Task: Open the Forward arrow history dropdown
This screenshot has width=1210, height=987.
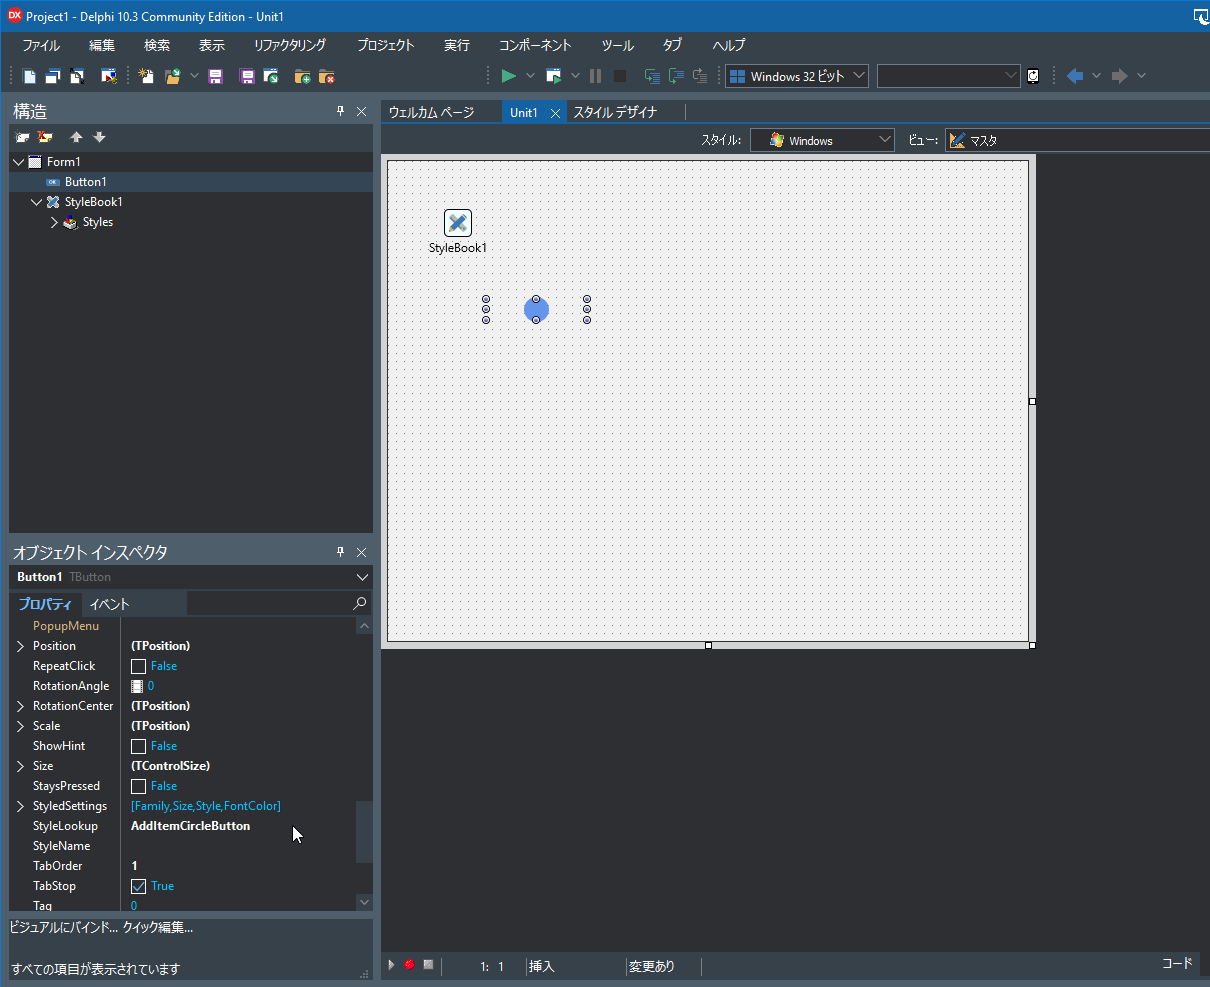Action: 1141,76
